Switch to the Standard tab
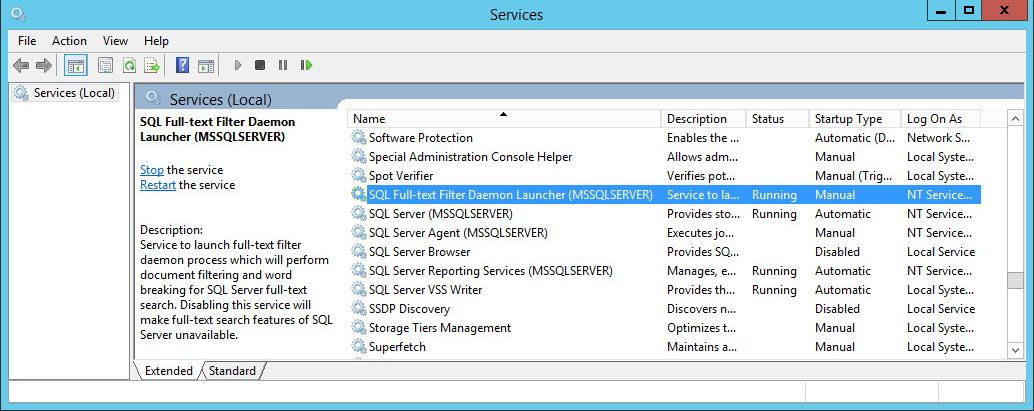 pyautogui.click(x=232, y=371)
